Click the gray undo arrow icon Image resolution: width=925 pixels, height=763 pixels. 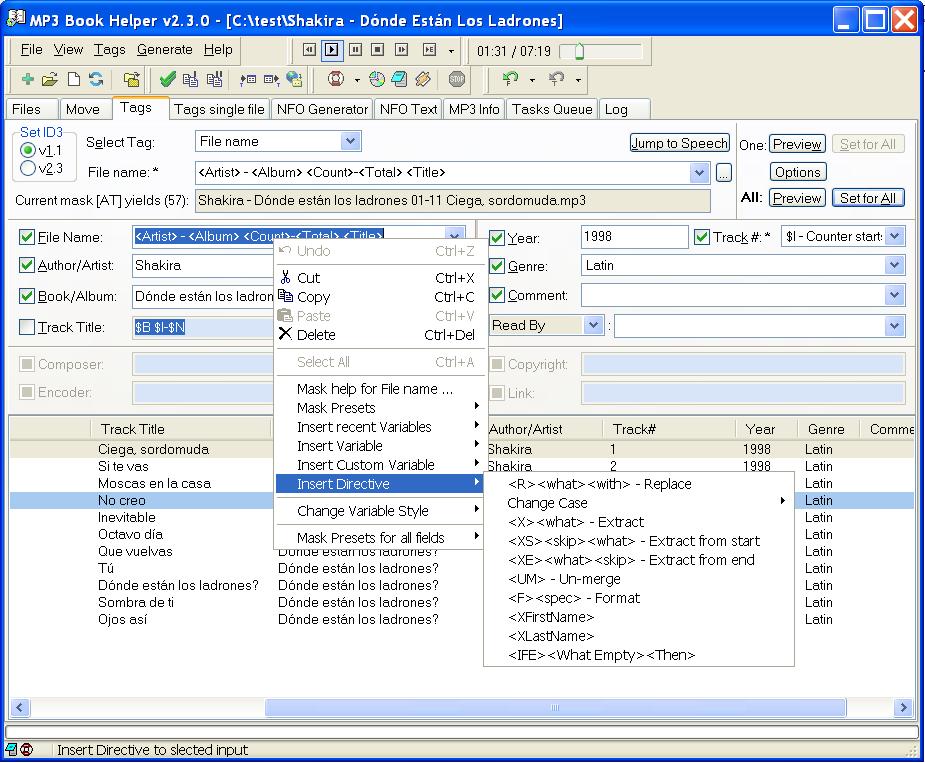click(x=556, y=78)
